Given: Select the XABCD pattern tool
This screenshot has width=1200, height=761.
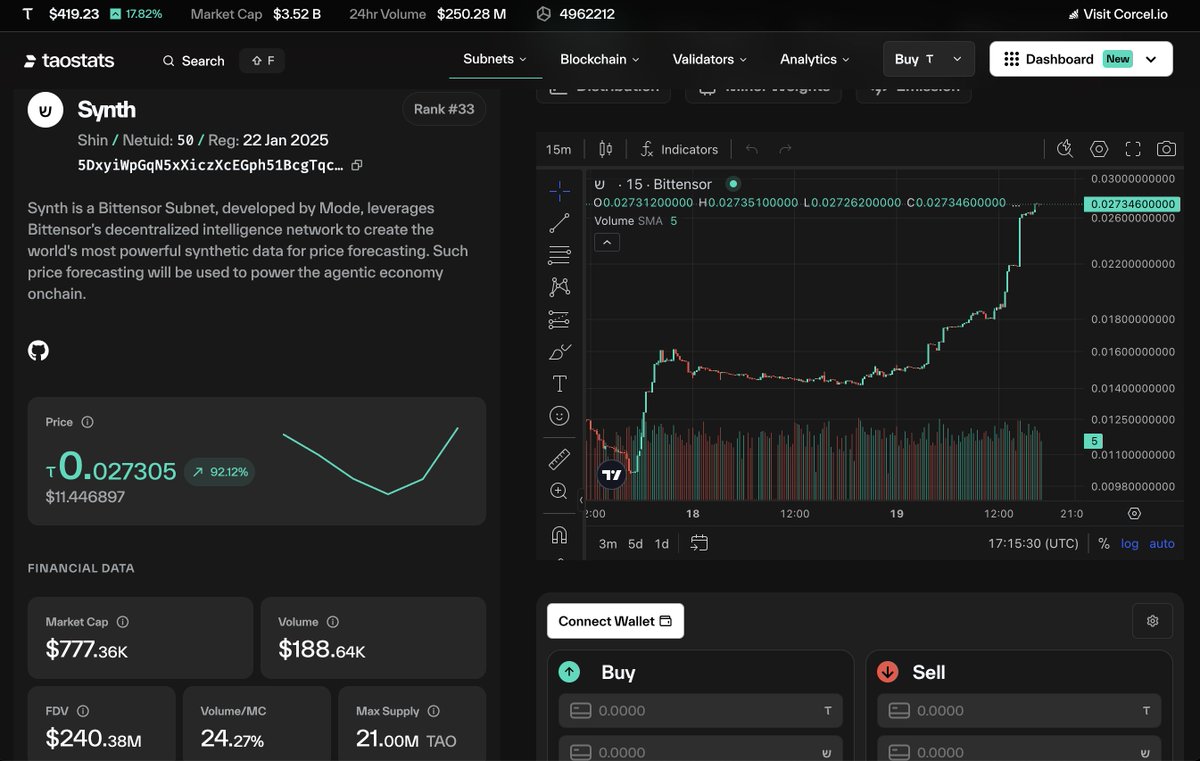Looking at the screenshot, I should 559,287.
